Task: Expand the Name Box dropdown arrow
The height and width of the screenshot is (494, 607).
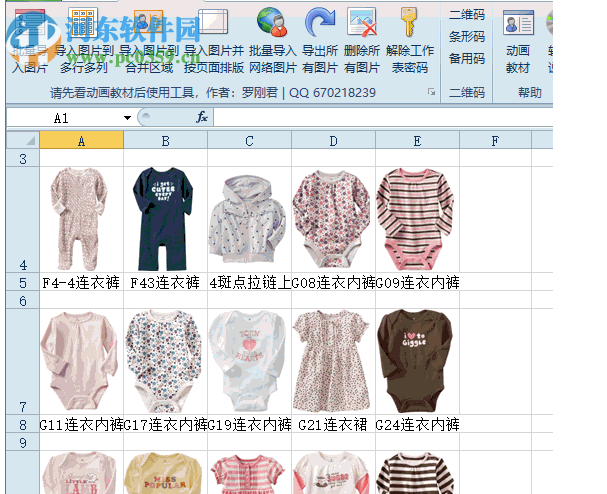Action: tap(127, 118)
